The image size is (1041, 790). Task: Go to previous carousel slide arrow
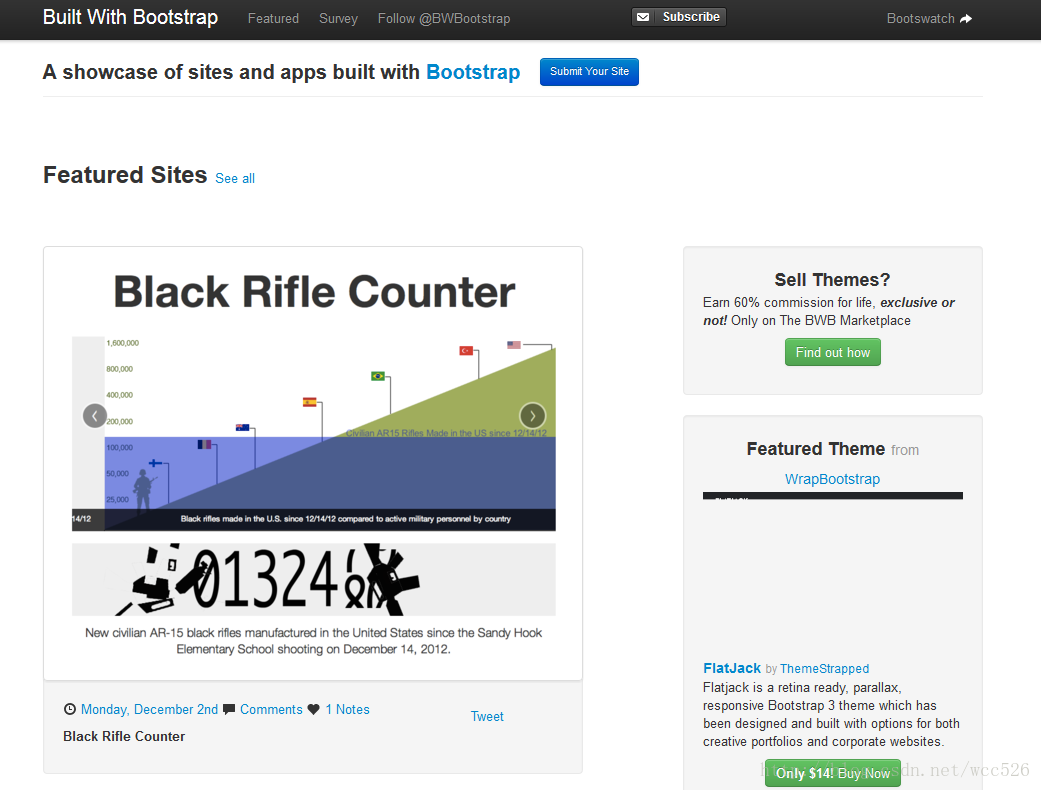pyautogui.click(x=95, y=416)
